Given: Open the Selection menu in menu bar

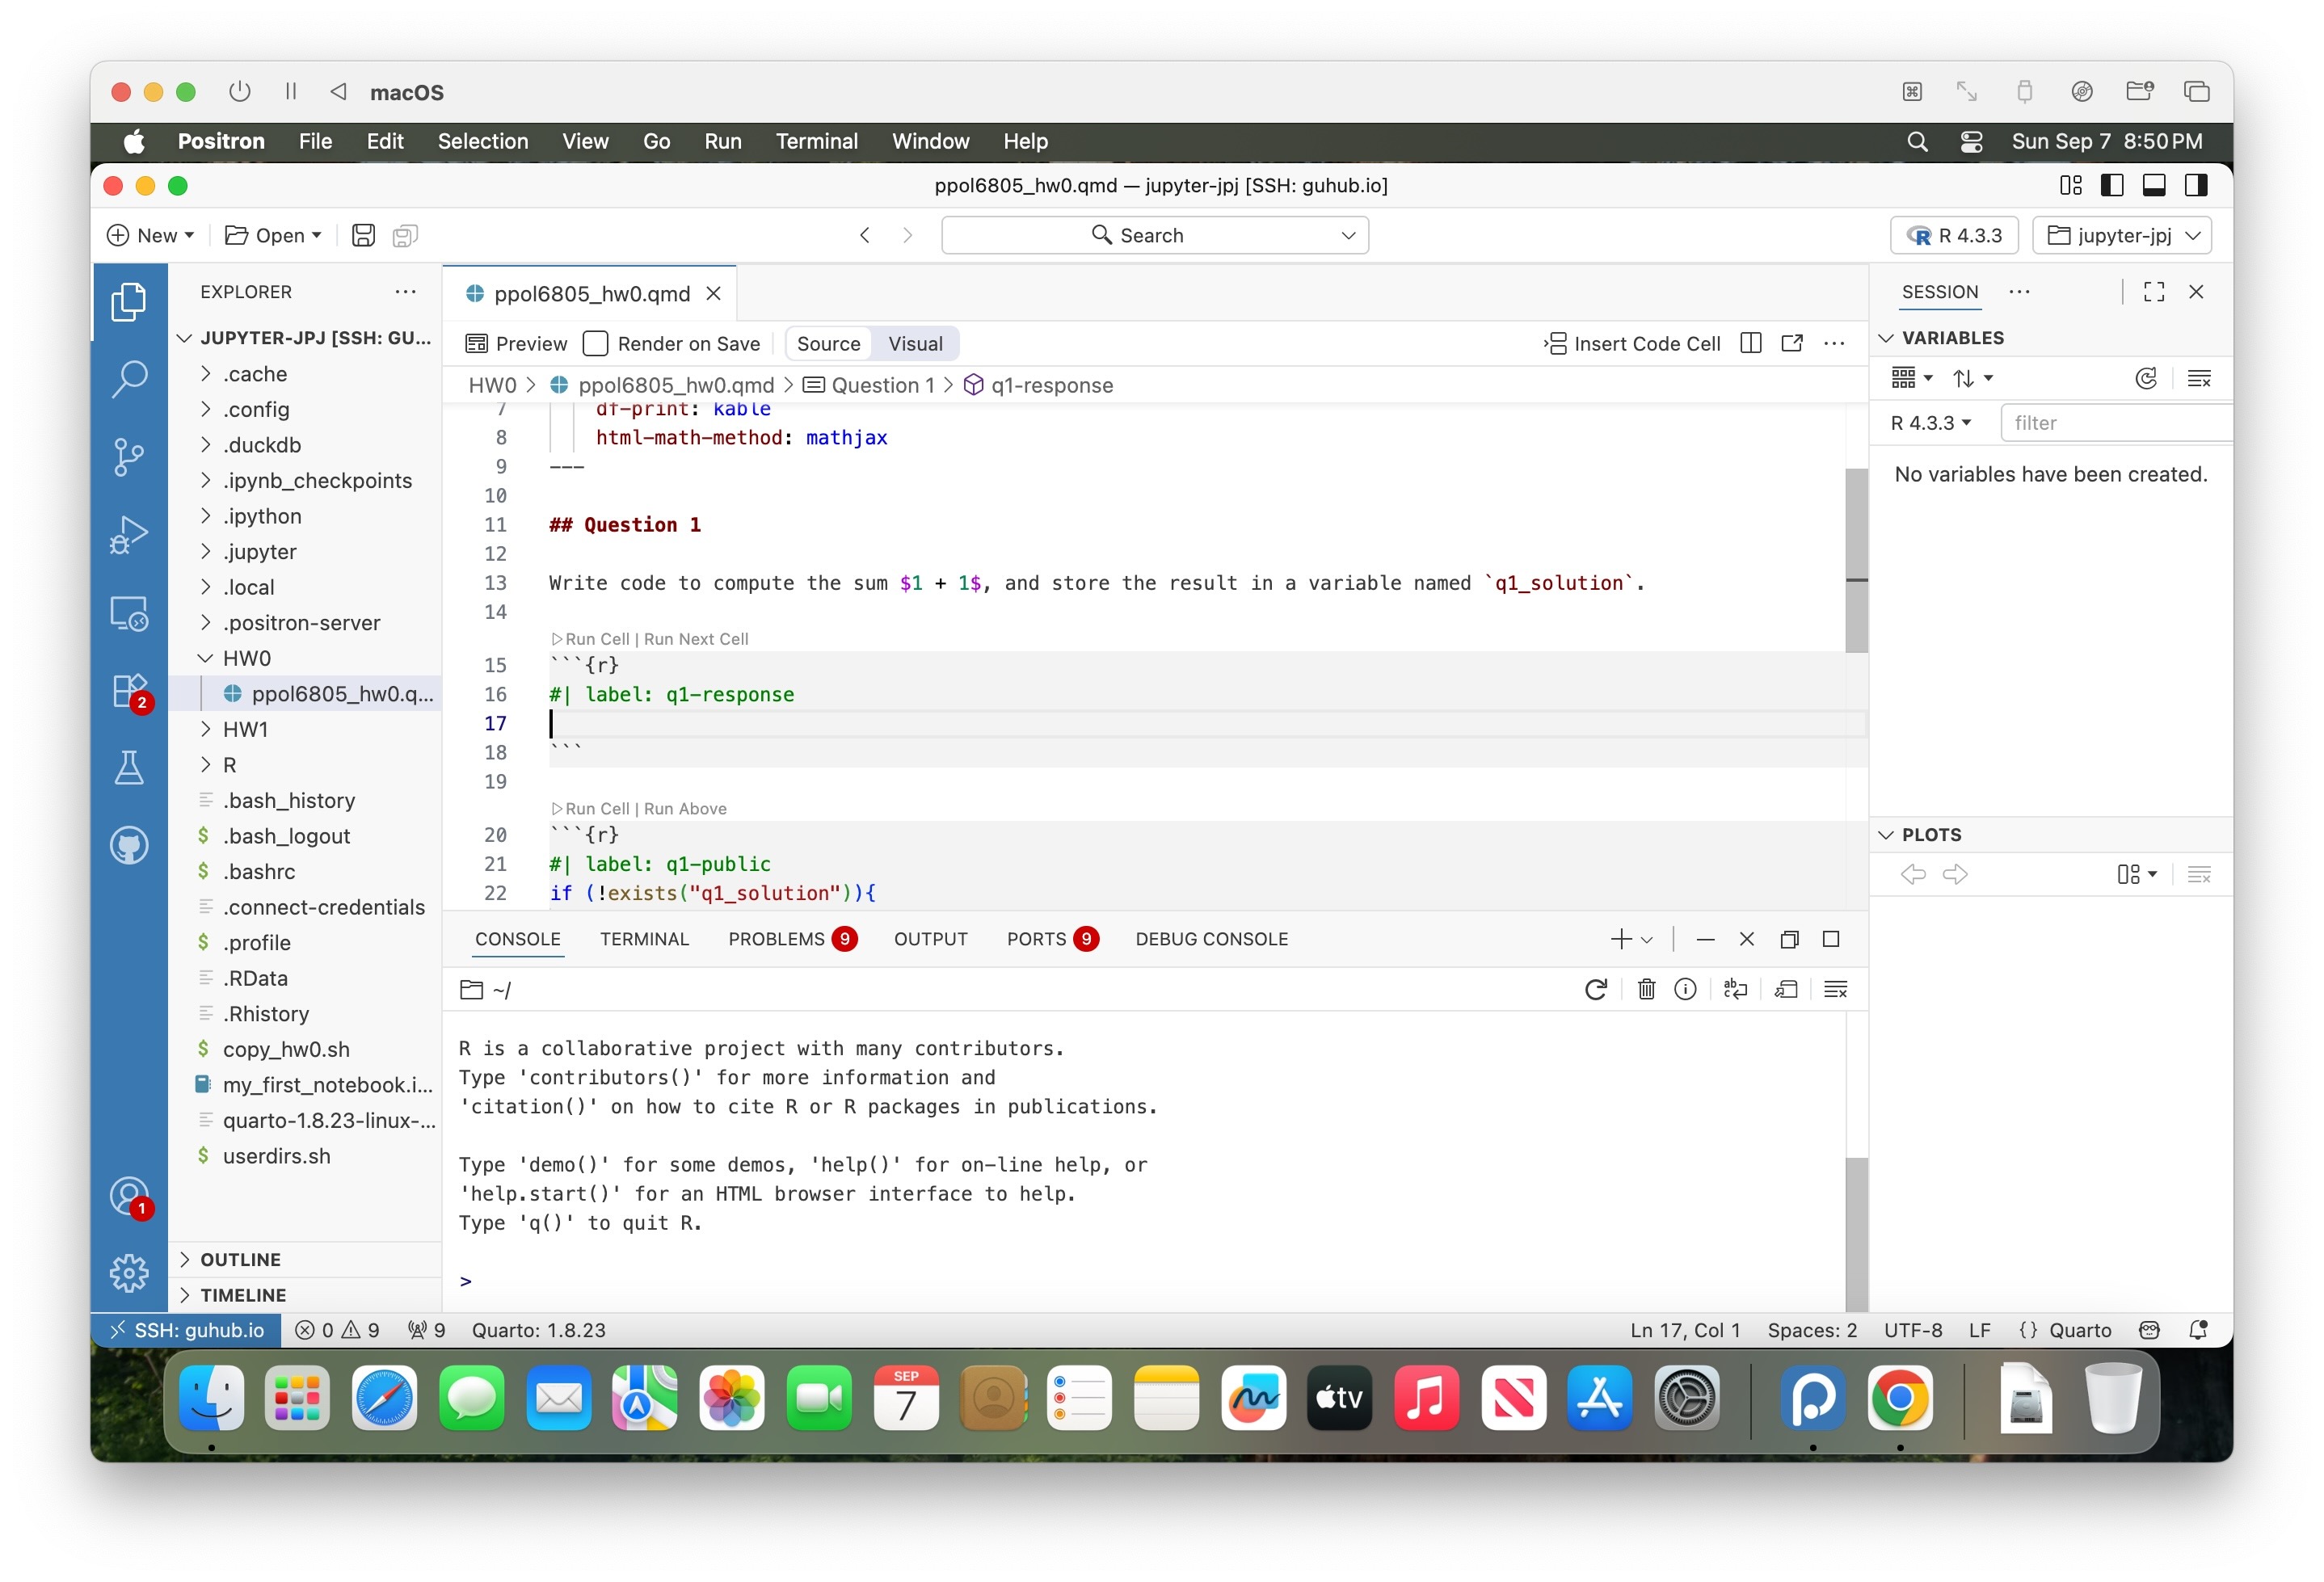Looking at the screenshot, I should pyautogui.click(x=483, y=141).
